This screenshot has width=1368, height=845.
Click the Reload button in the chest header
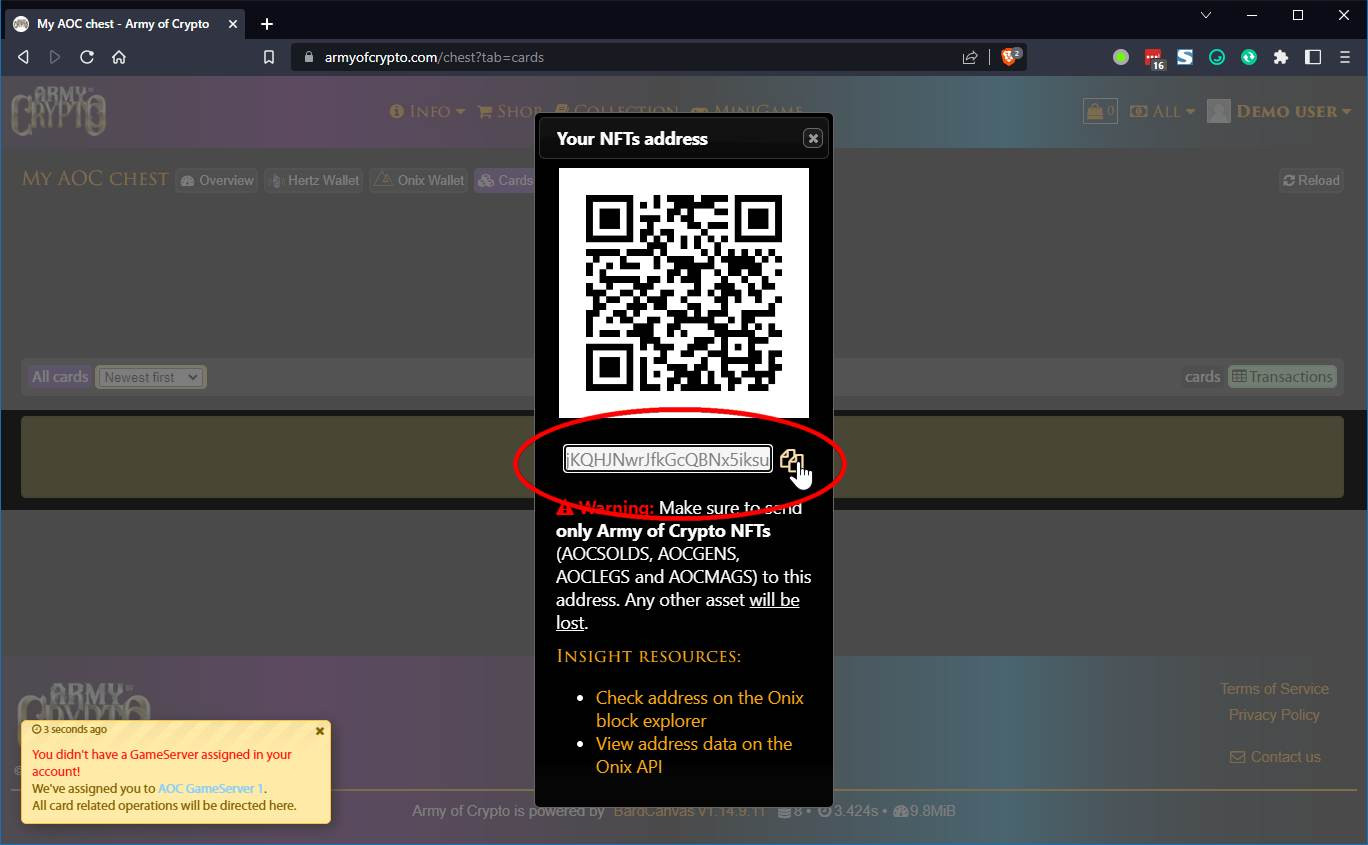[x=1311, y=180]
